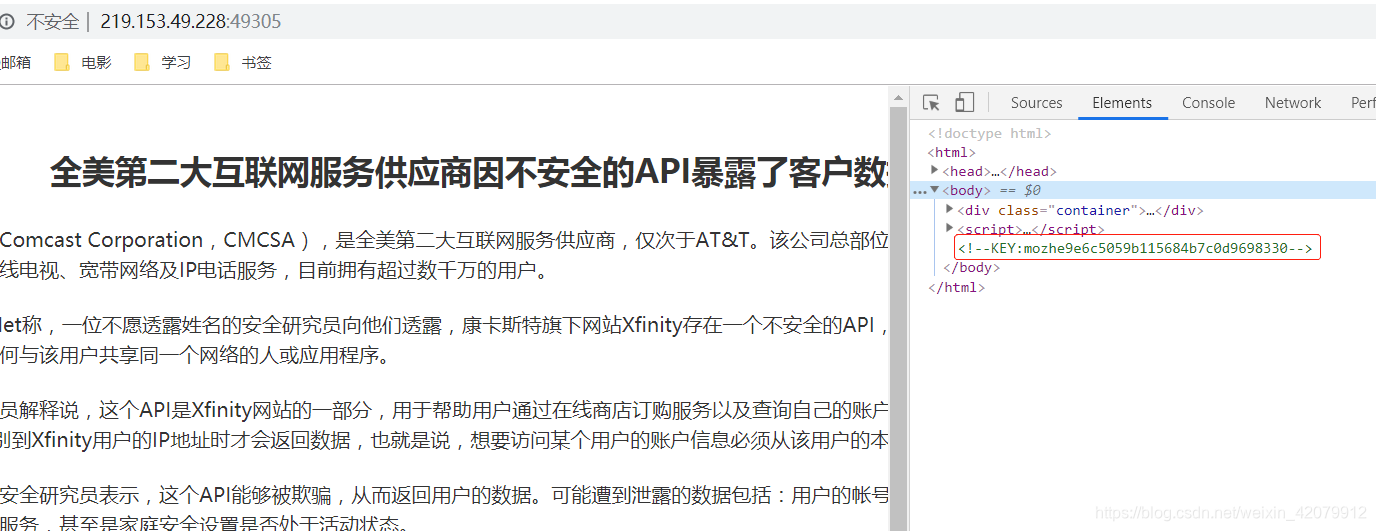Click the paragraph starting 员解释说
Viewport: 1376px width, 531px height.
[x=444, y=425]
